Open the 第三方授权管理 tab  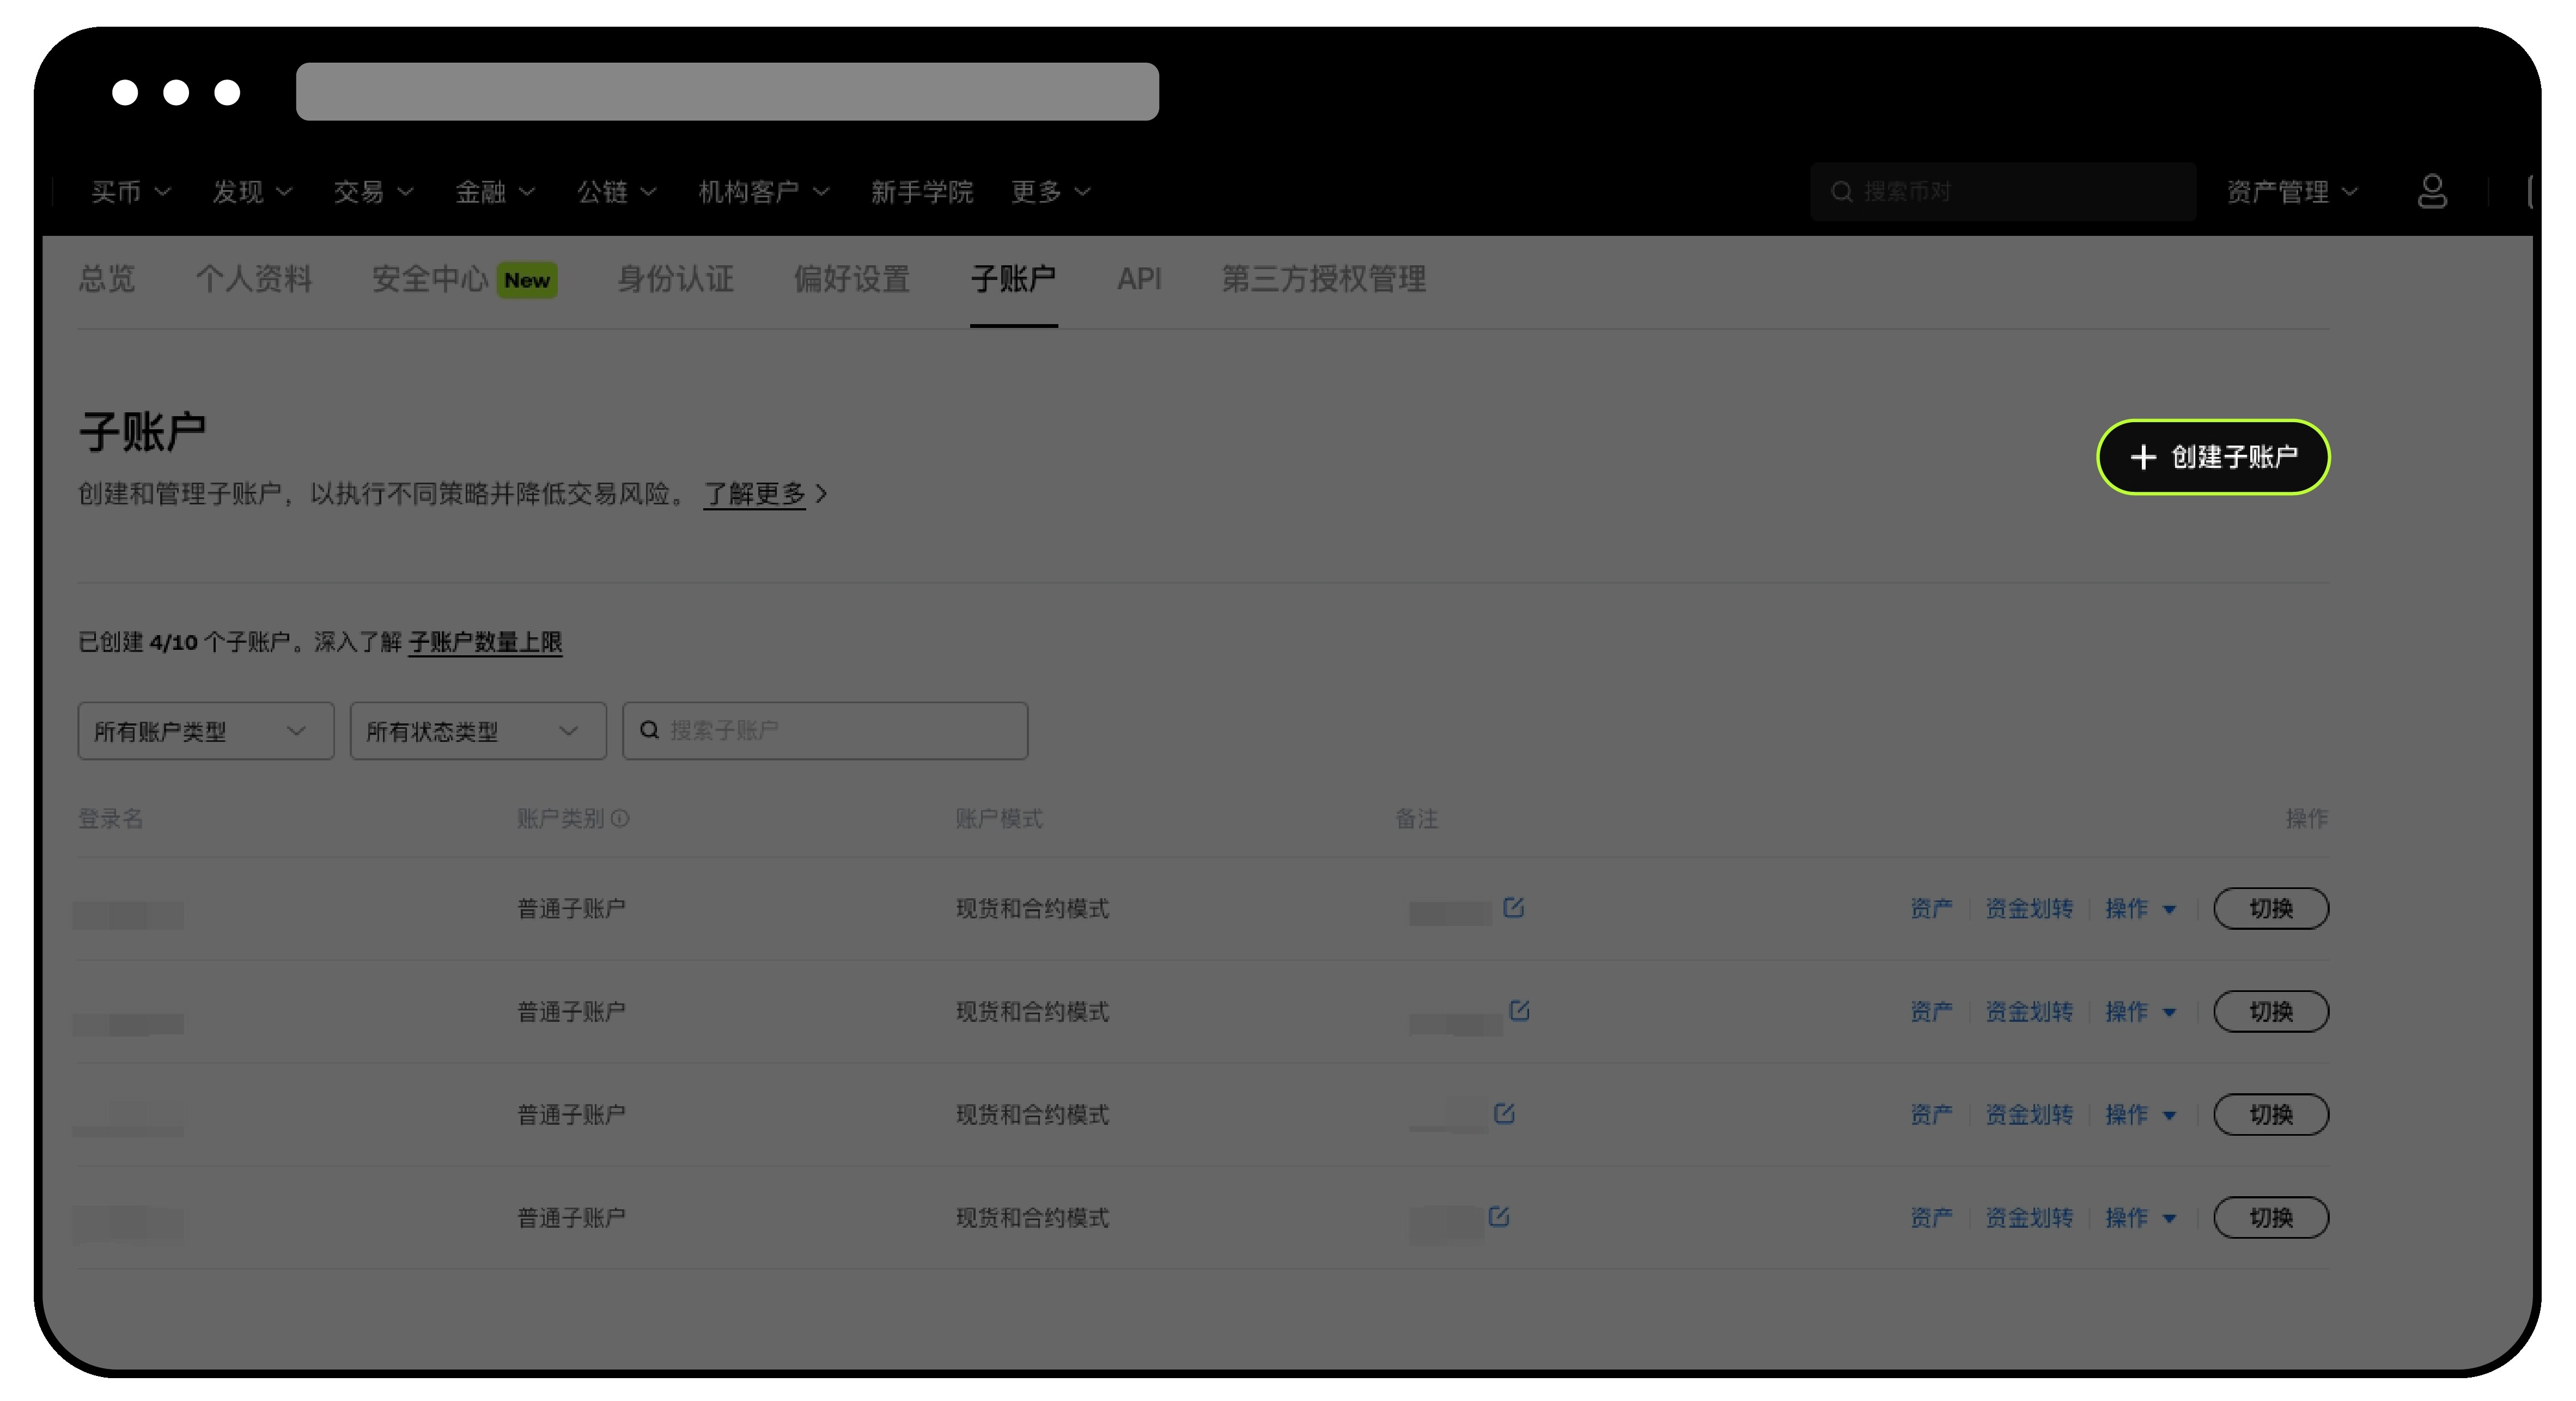point(1323,278)
